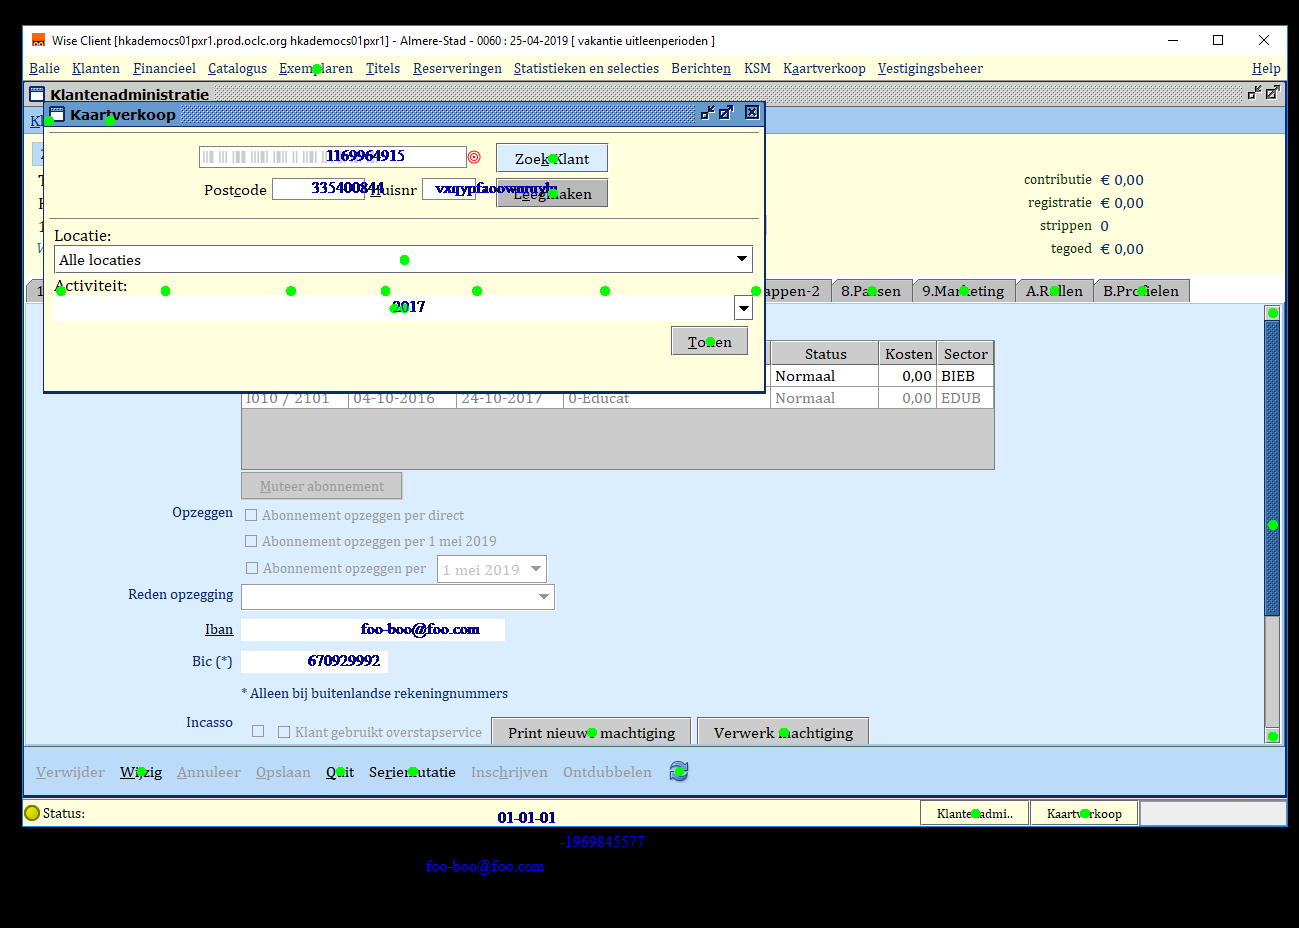Image resolution: width=1299 pixels, height=928 pixels.
Task: Switch to the B.Profielen tab
Action: pos(1141,291)
